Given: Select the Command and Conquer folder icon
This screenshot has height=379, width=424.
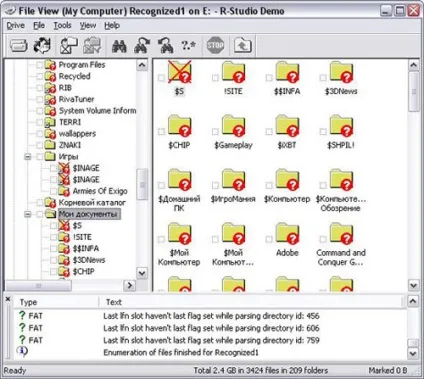Looking at the screenshot, I should 341,234.
